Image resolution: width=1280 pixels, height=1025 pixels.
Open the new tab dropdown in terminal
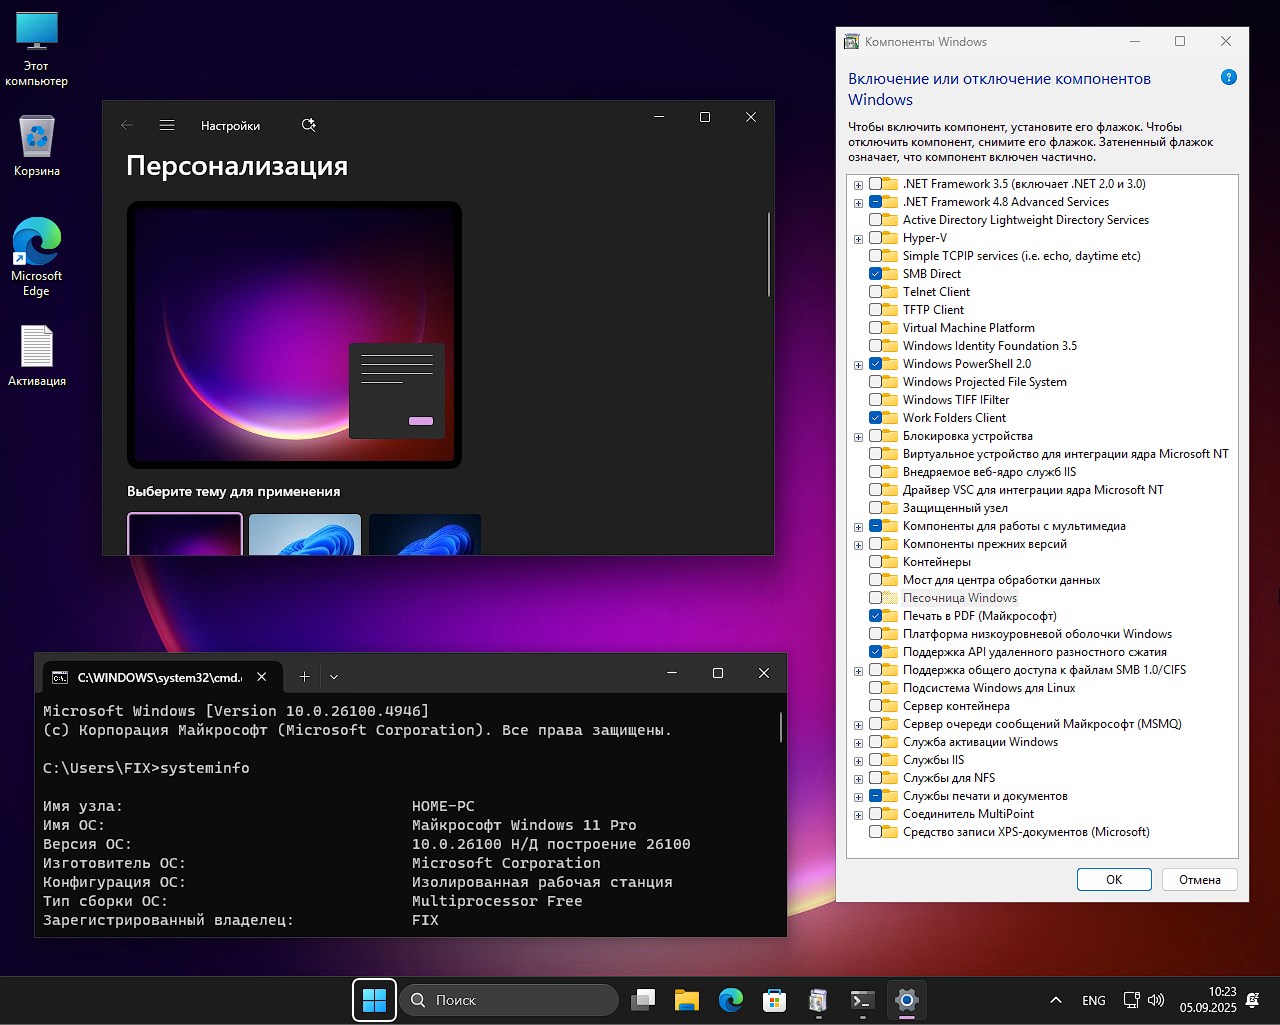click(x=334, y=677)
